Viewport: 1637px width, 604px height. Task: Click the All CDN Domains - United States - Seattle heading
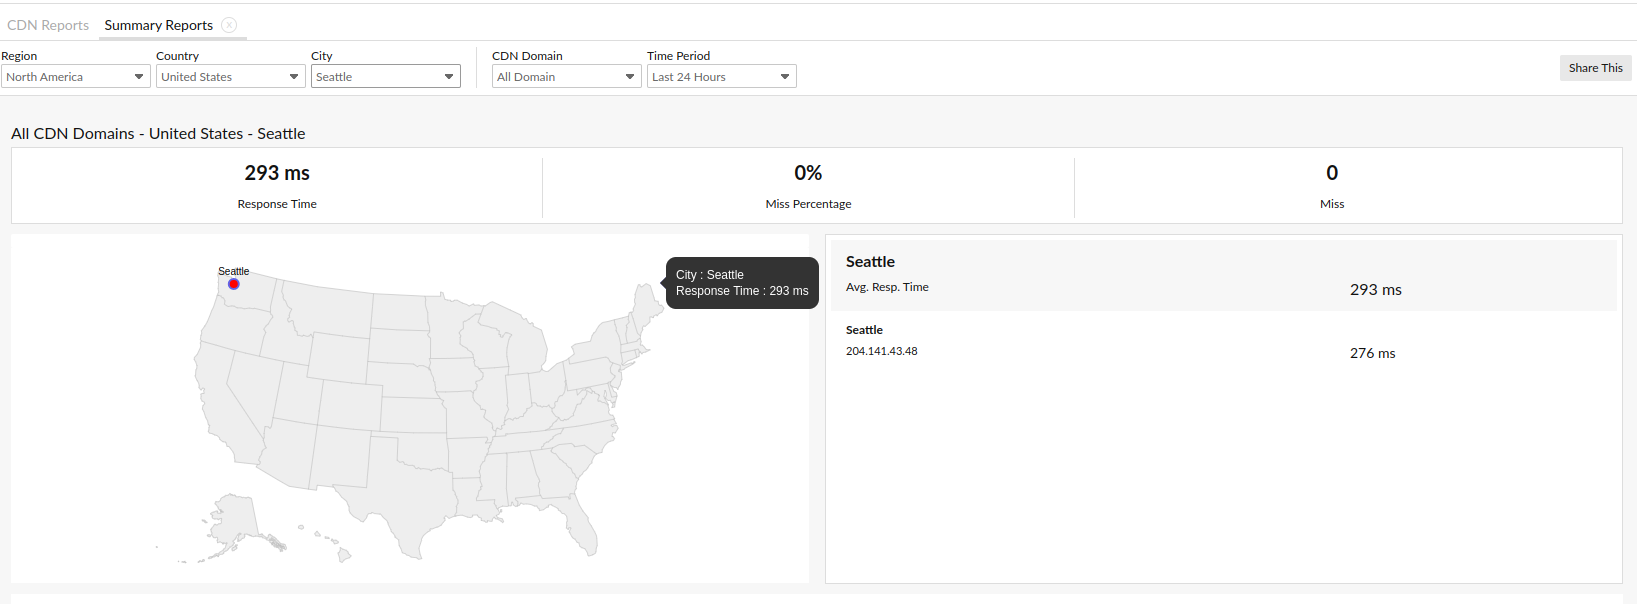[x=158, y=134]
